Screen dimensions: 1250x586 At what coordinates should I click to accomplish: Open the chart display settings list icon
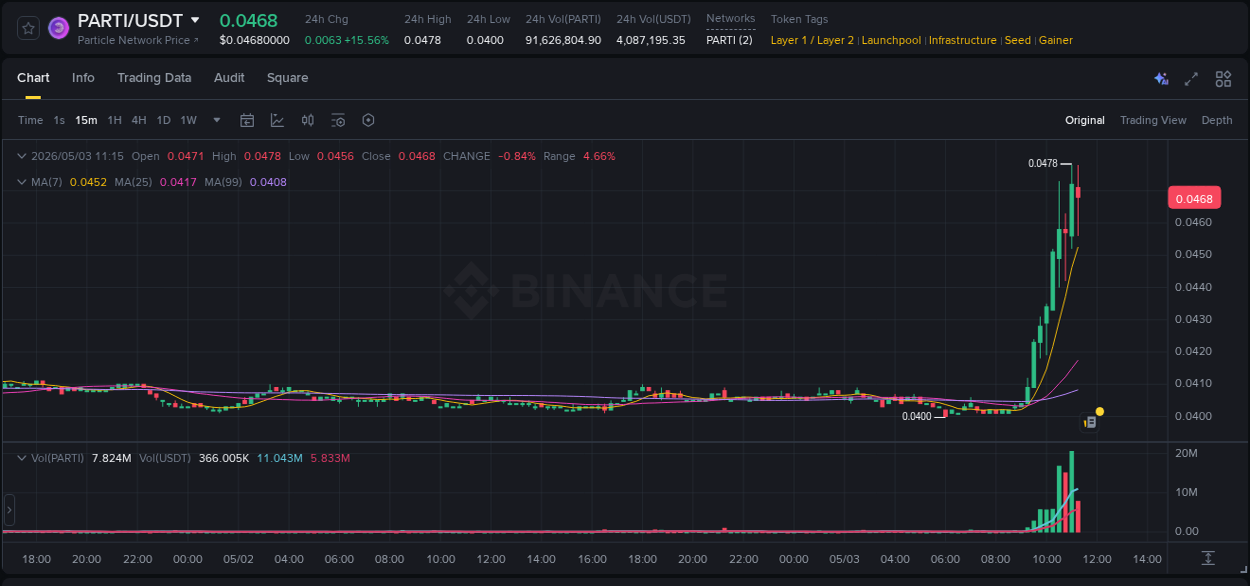tap(338, 120)
